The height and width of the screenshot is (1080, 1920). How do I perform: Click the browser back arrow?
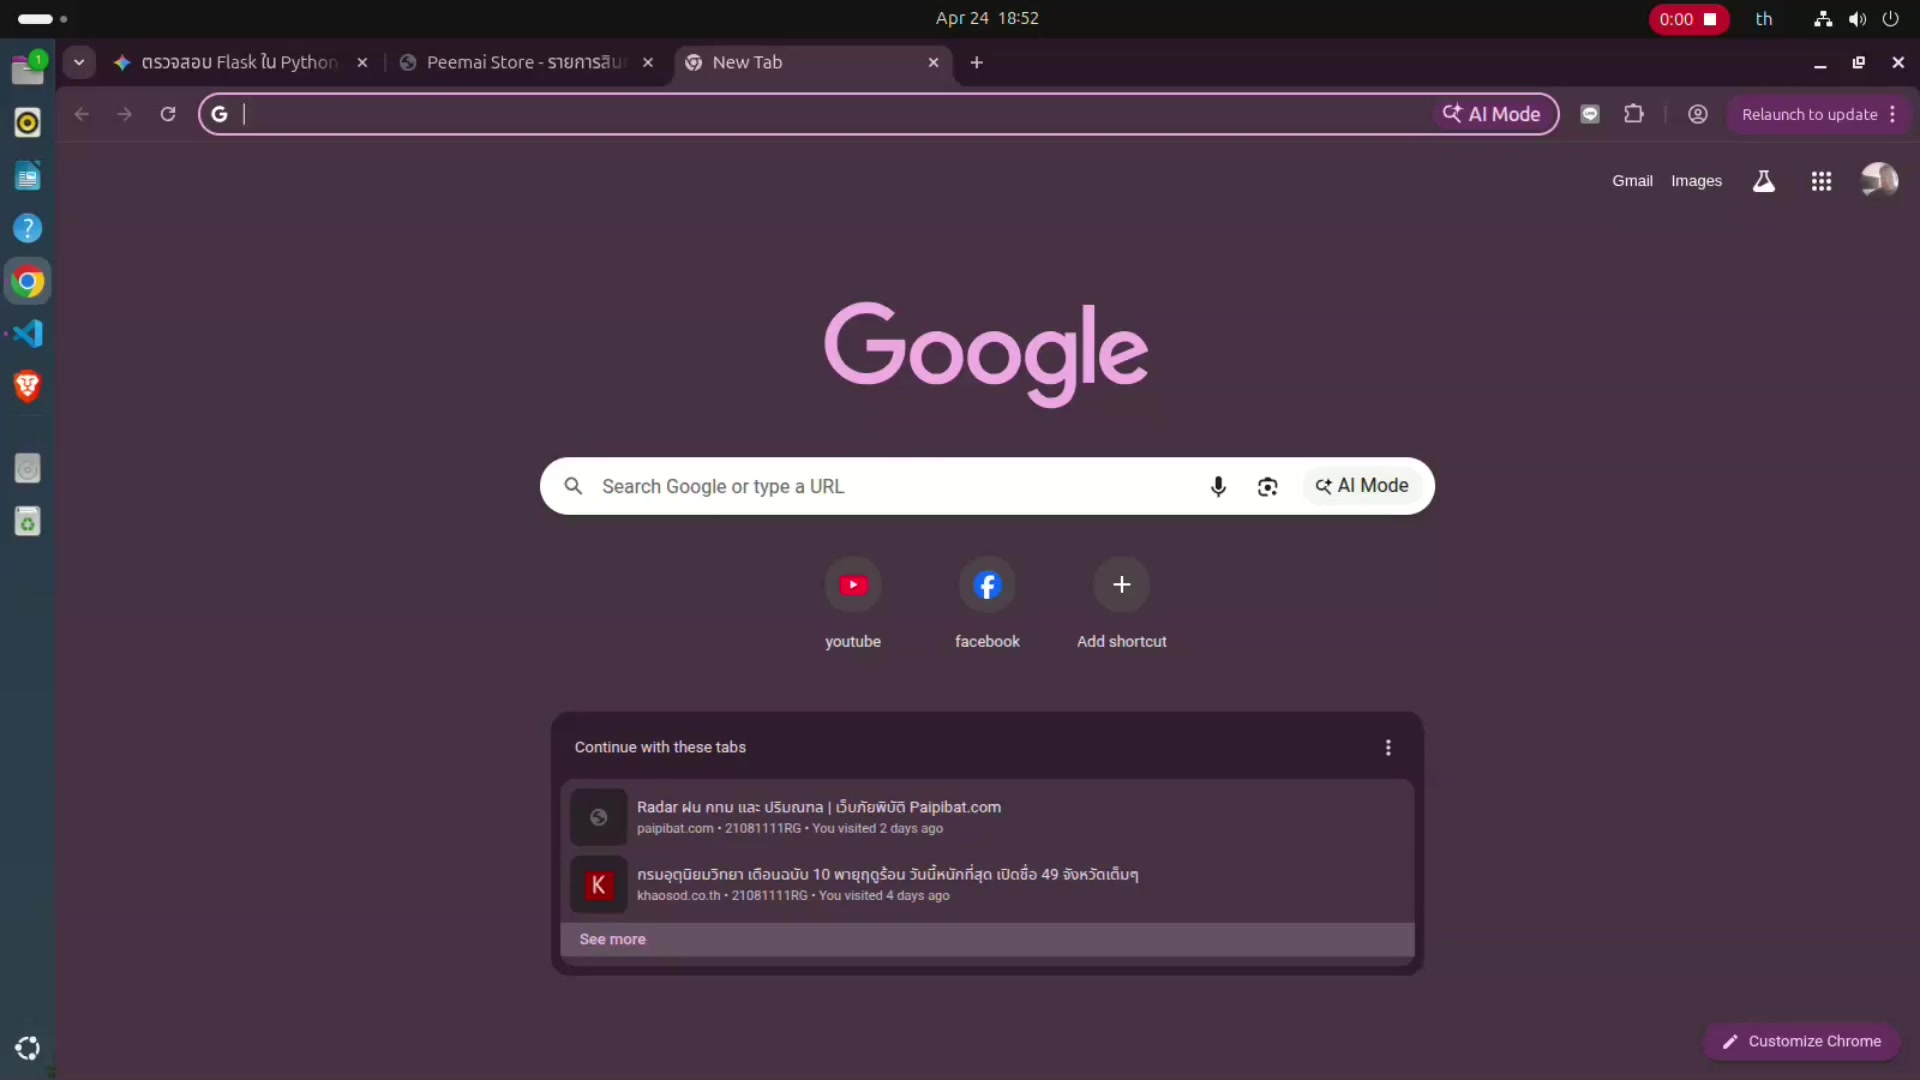[81, 114]
